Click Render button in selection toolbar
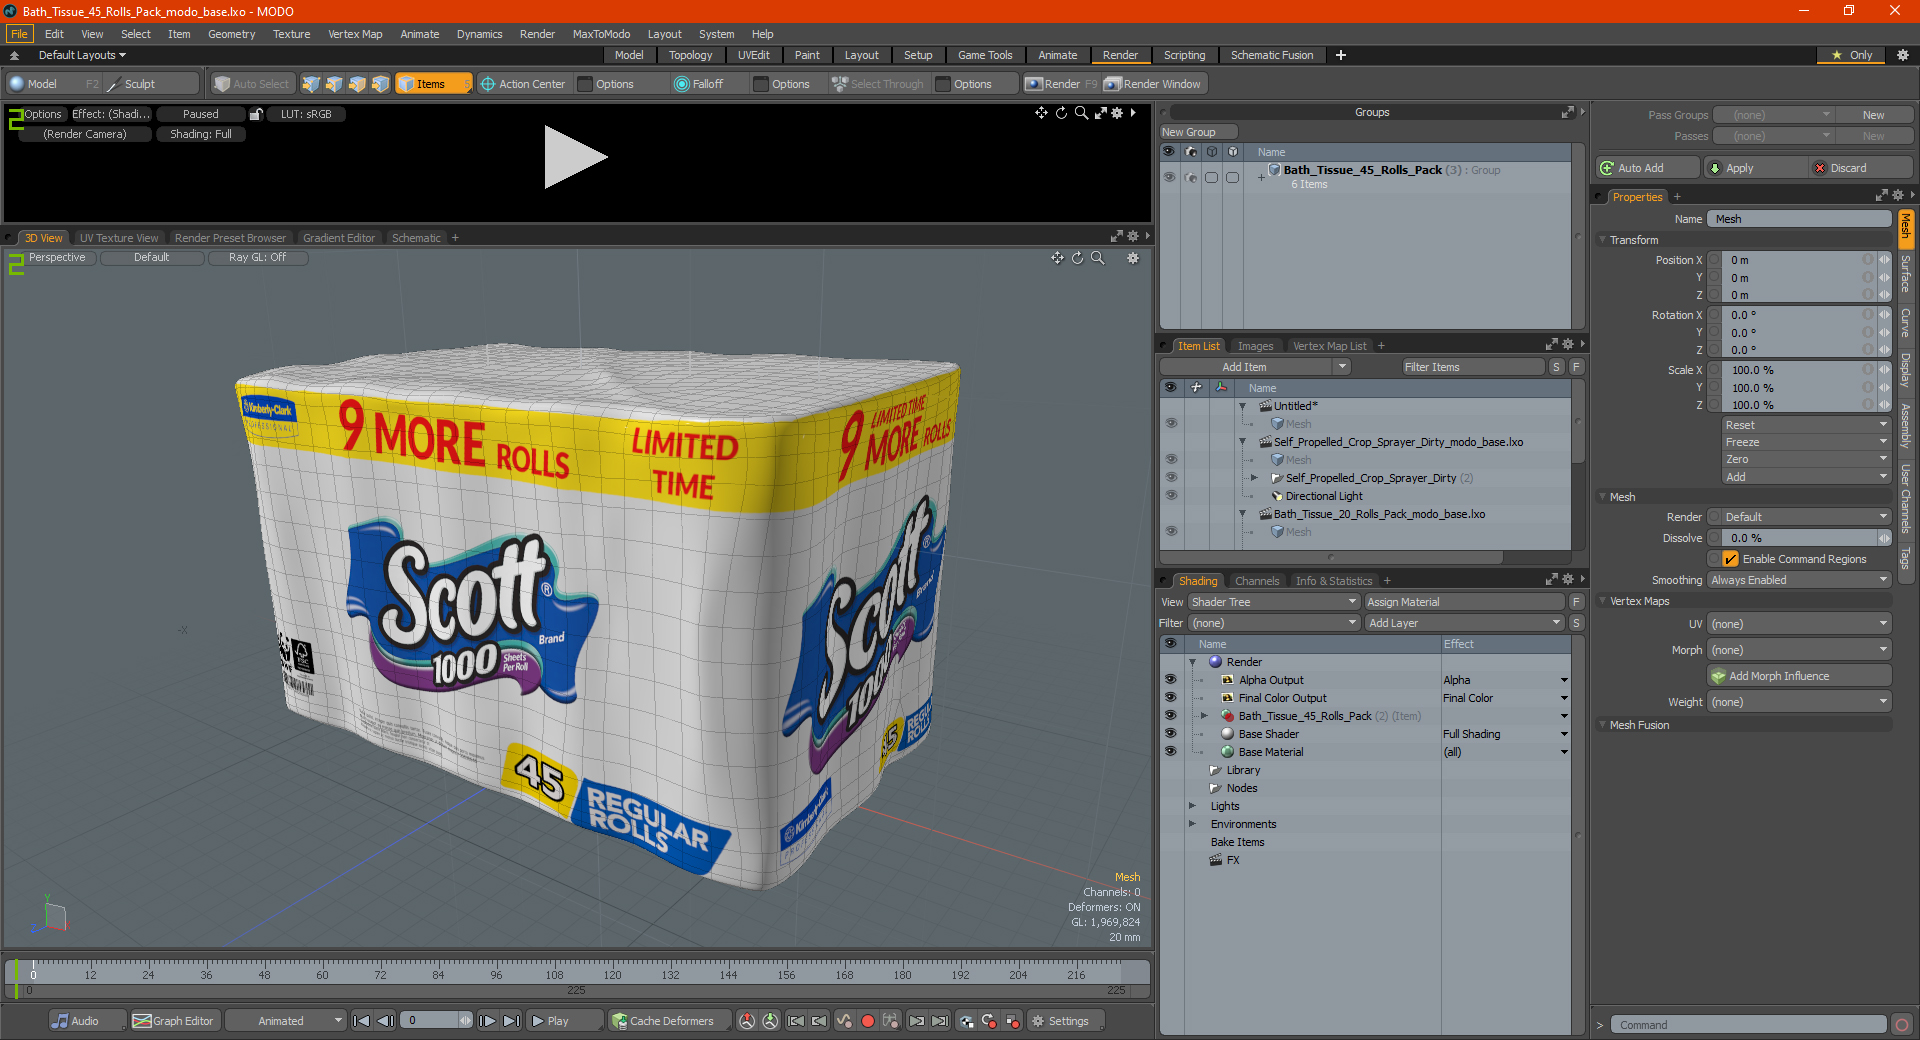The height and width of the screenshot is (1040, 1920). (1061, 84)
